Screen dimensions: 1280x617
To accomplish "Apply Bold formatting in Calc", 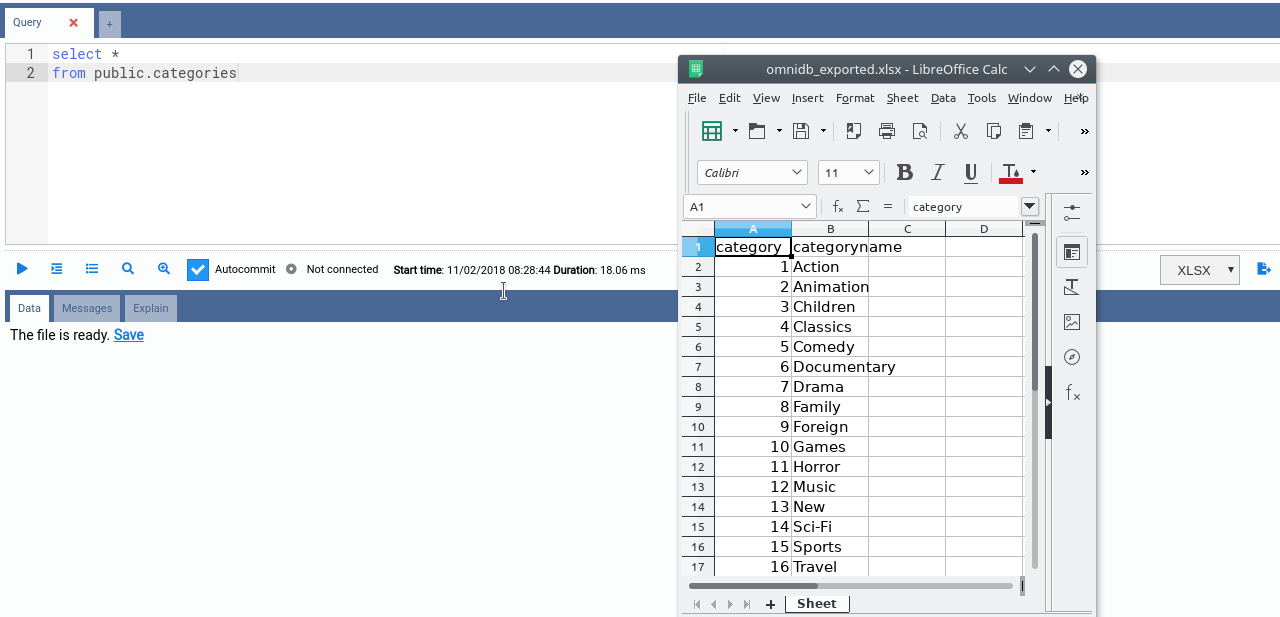I will (904, 173).
